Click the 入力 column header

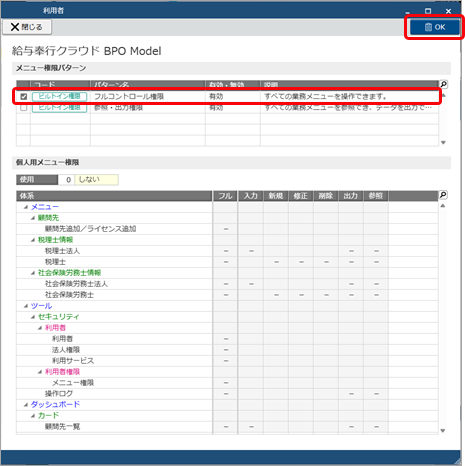click(251, 196)
